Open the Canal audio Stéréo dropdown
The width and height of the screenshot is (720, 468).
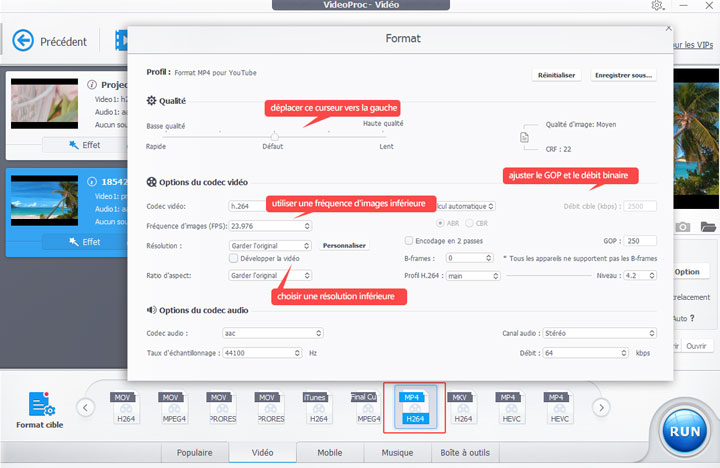click(599, 333)
